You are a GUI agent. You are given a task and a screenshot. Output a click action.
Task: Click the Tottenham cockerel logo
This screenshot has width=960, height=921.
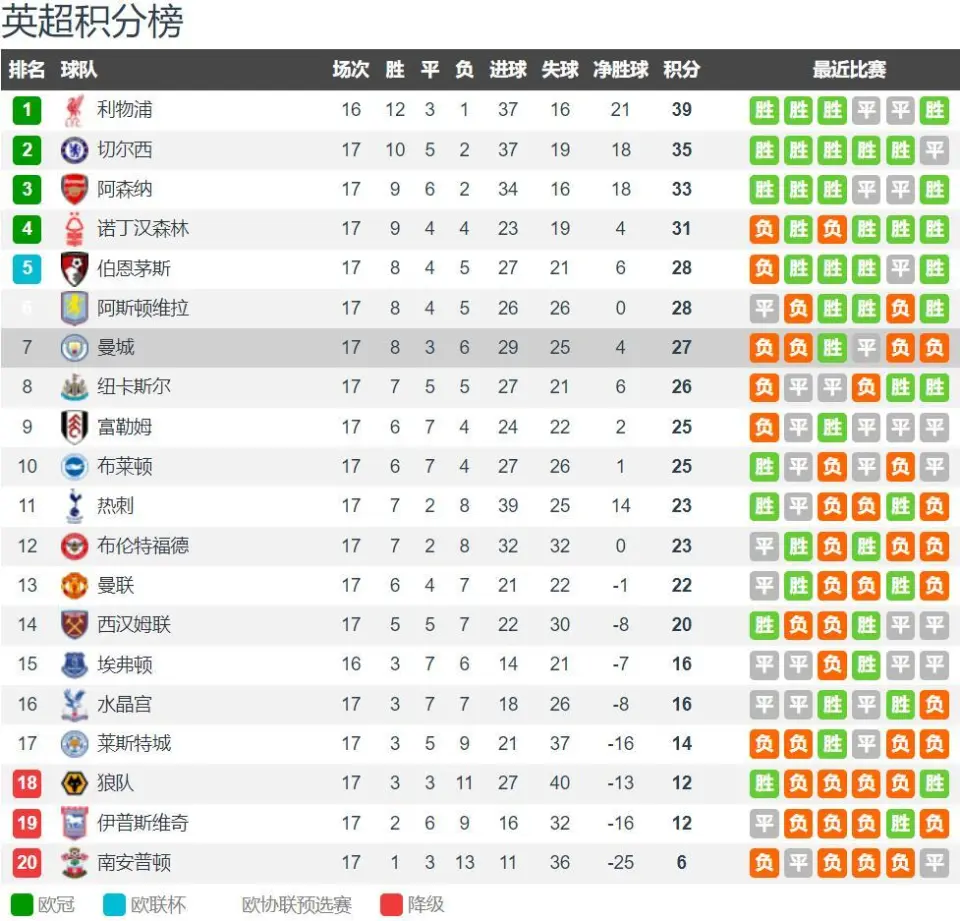[x=75, y=506]
